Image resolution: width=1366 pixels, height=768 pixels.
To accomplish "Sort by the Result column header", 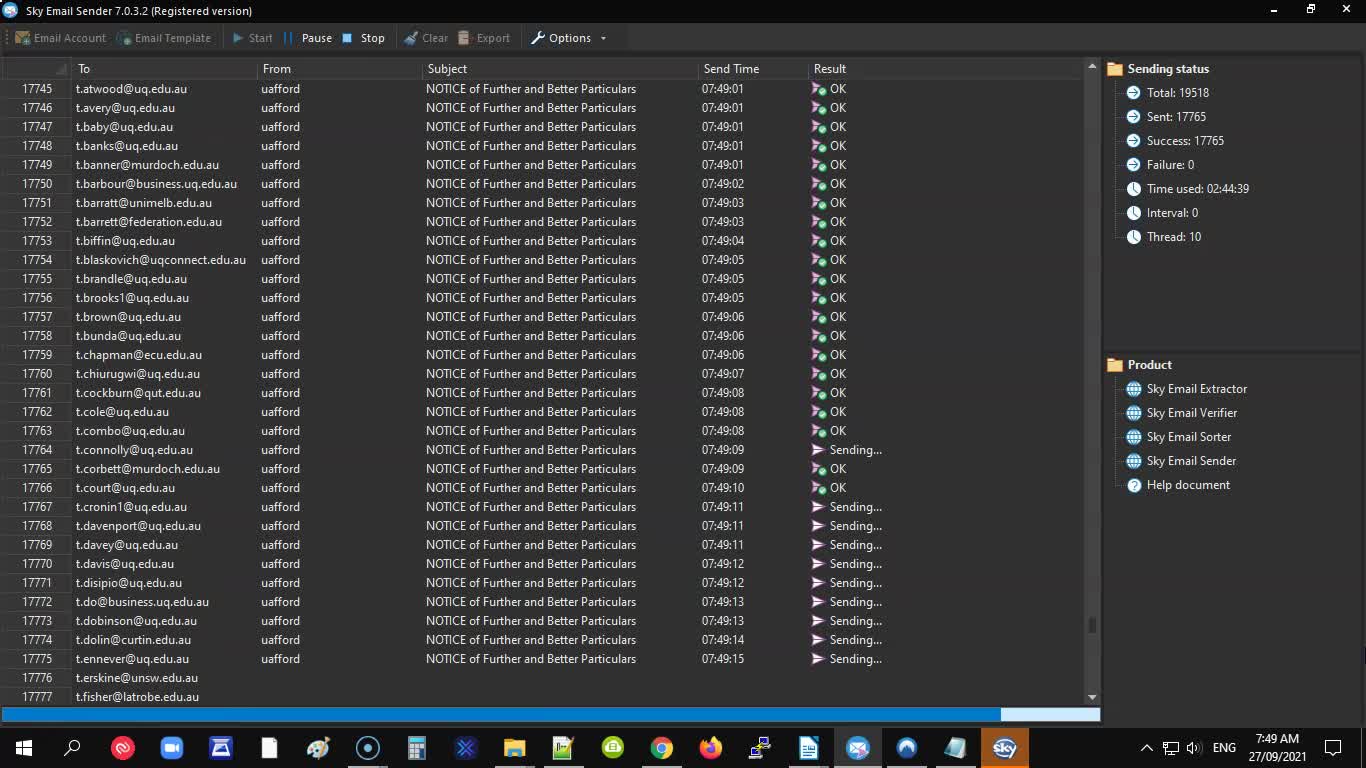I will click(x=945, y=69).
